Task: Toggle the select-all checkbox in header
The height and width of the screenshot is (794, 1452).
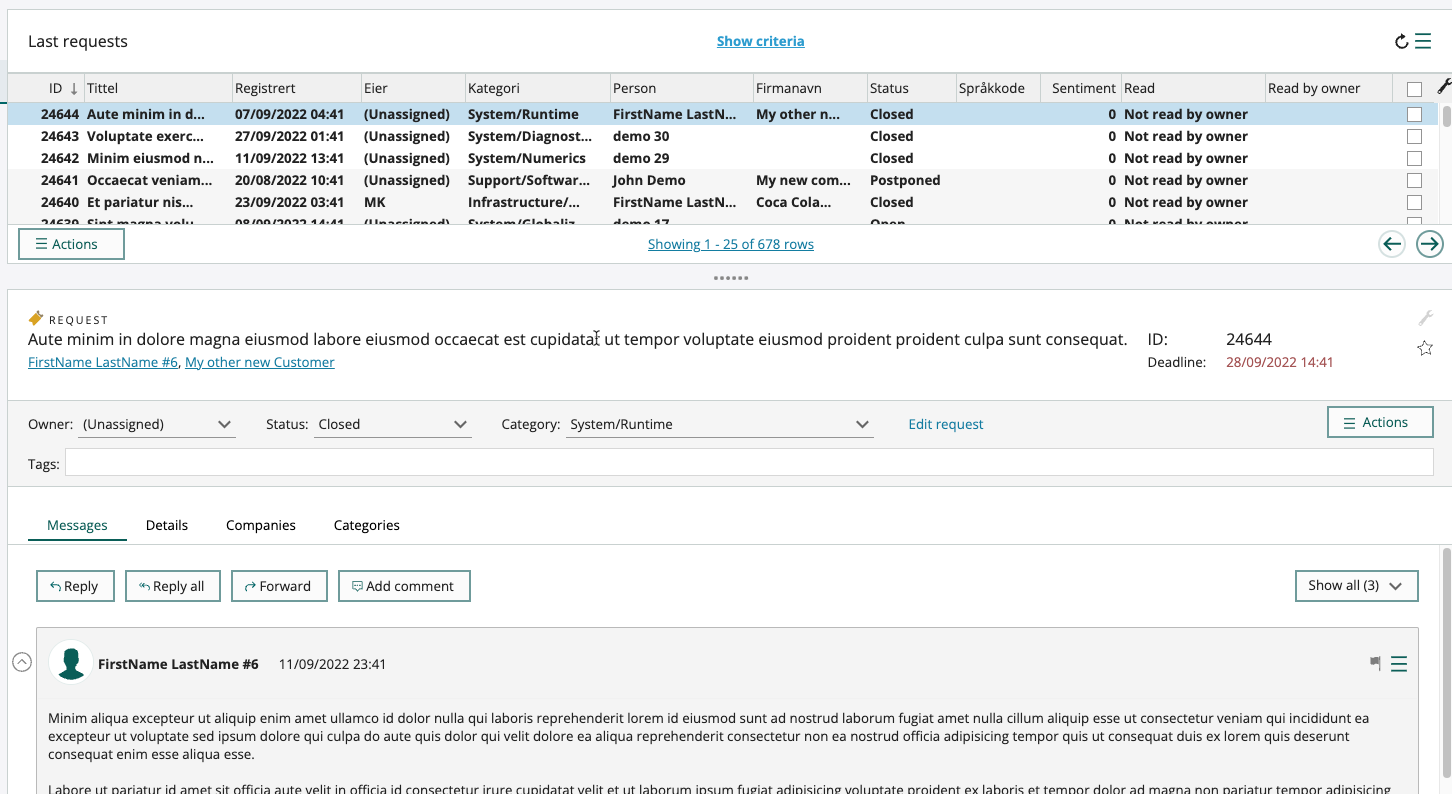Action: pyautogui.click(x=1414, y=89)
